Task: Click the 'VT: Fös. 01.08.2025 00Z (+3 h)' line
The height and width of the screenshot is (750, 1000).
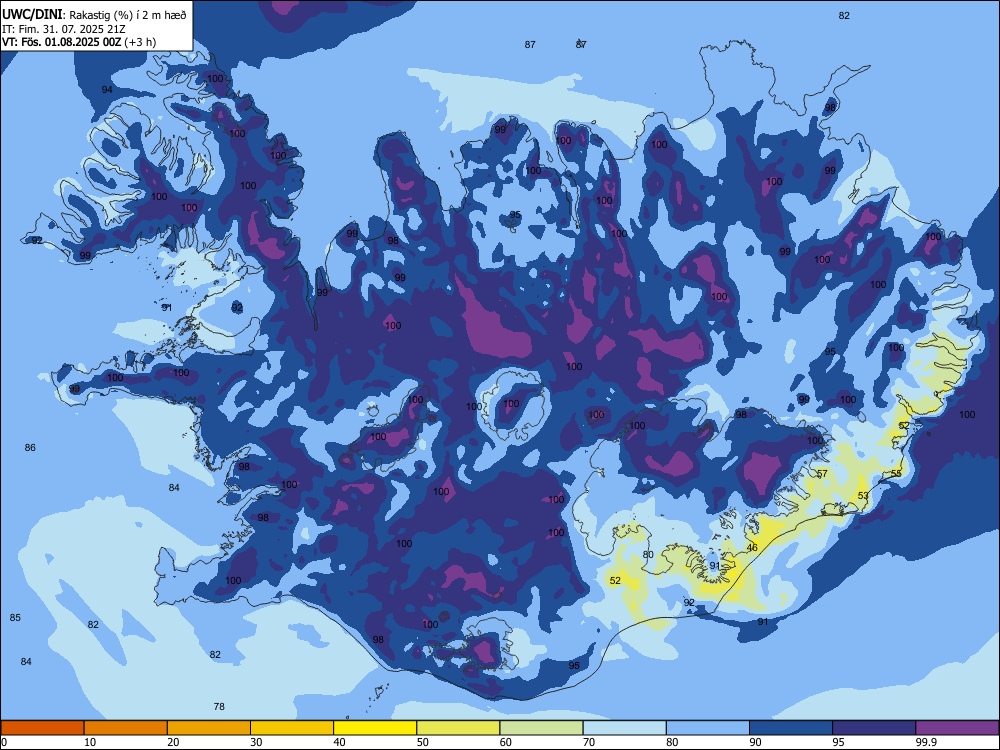Action: pyautogui.click(x=79, y=43)
